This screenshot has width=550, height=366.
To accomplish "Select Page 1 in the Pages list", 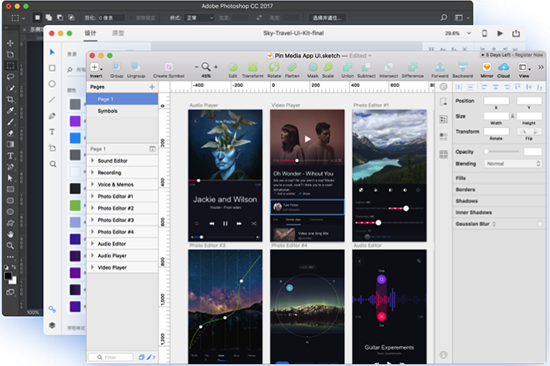I will [122, 99].
